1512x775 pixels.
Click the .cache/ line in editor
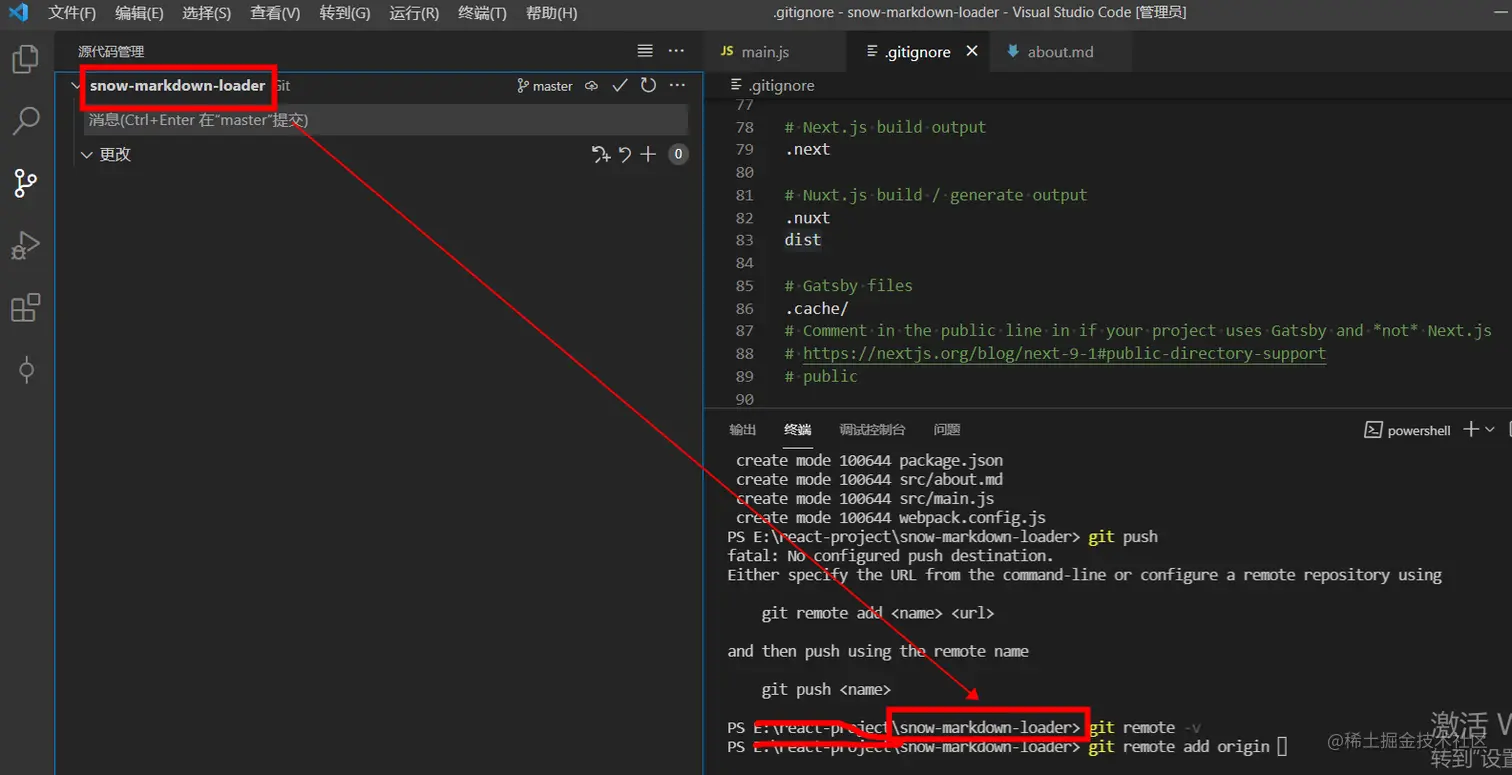pos(817,308)
